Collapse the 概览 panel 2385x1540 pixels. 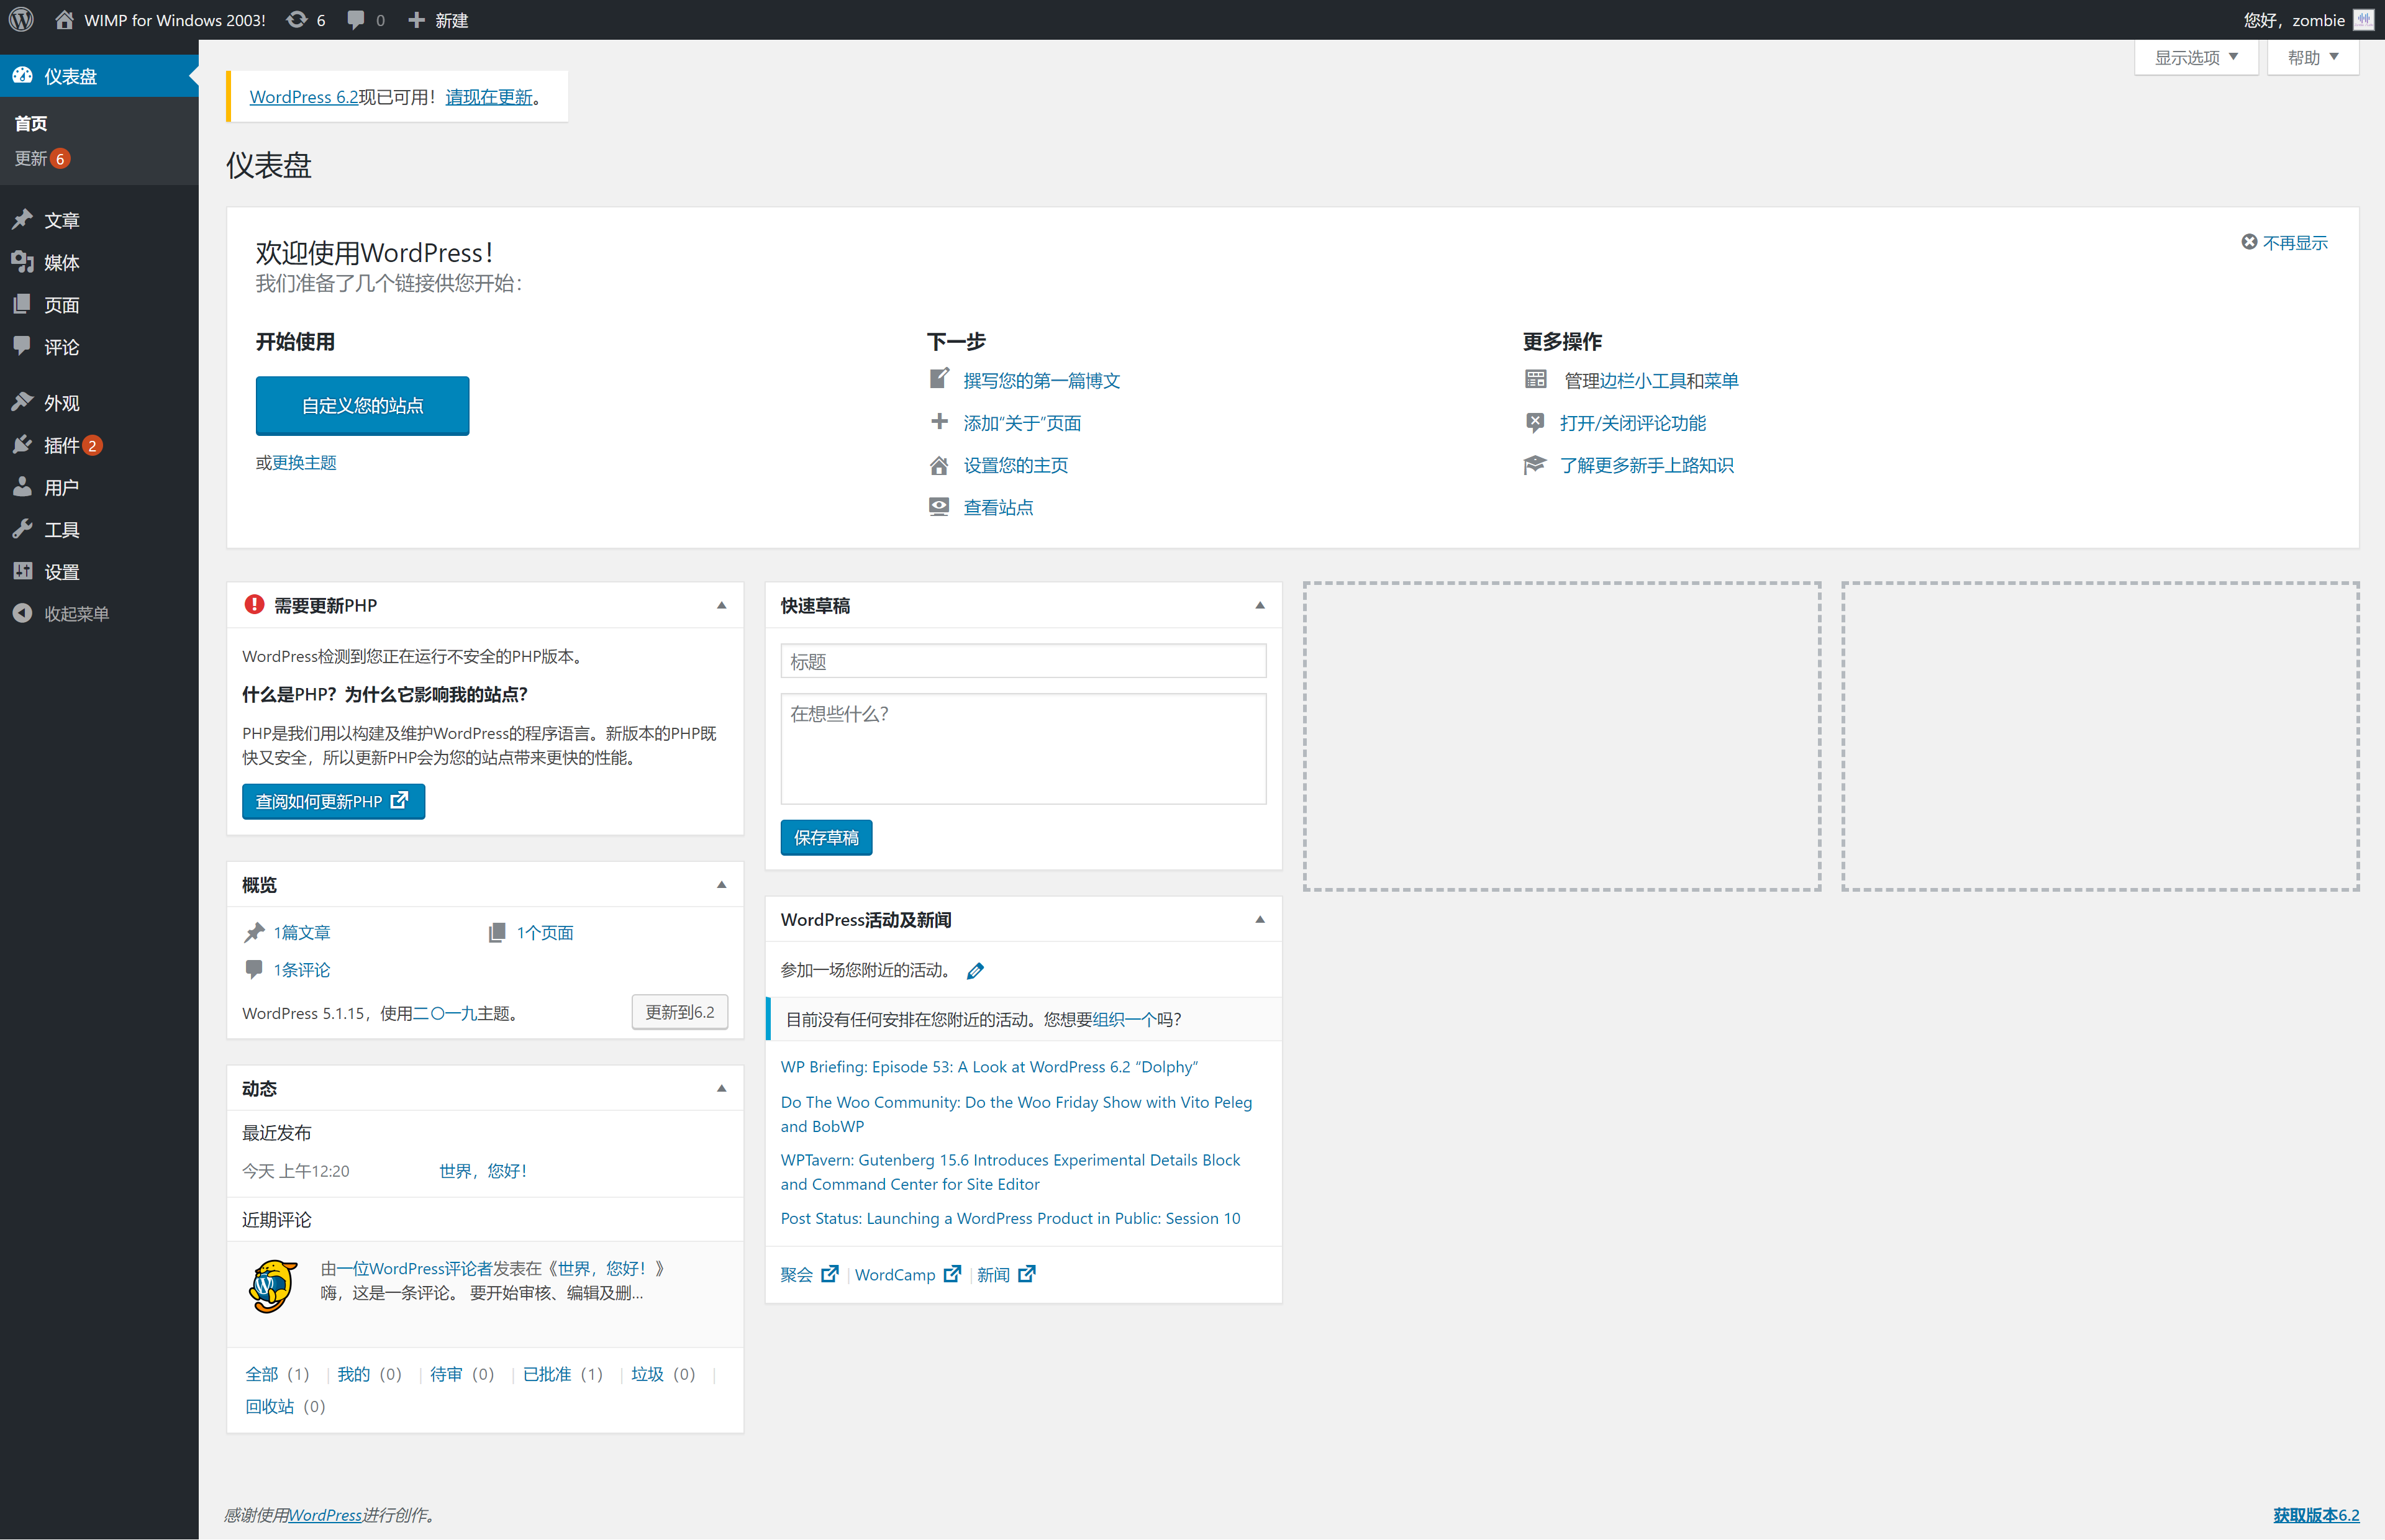[721, 885]
